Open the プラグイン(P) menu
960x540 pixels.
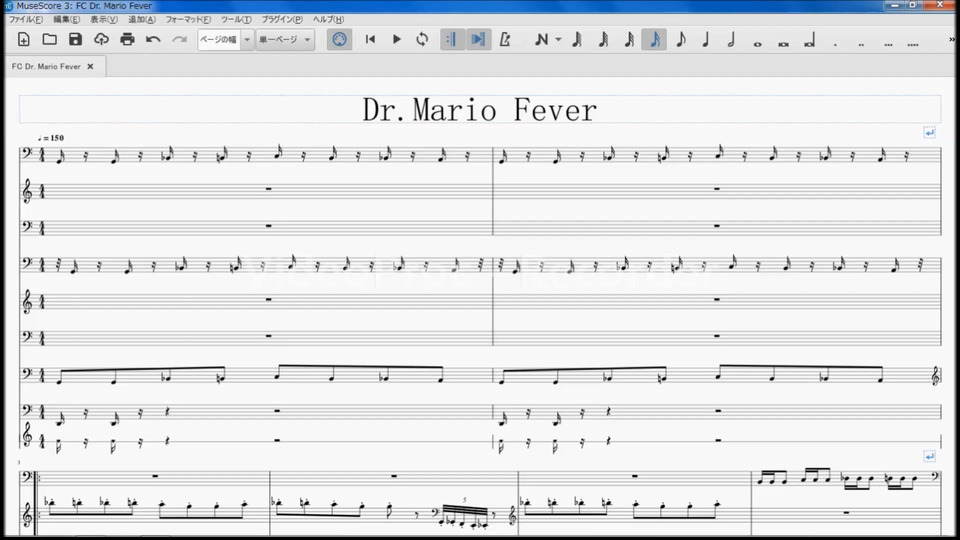coord(282,20)
